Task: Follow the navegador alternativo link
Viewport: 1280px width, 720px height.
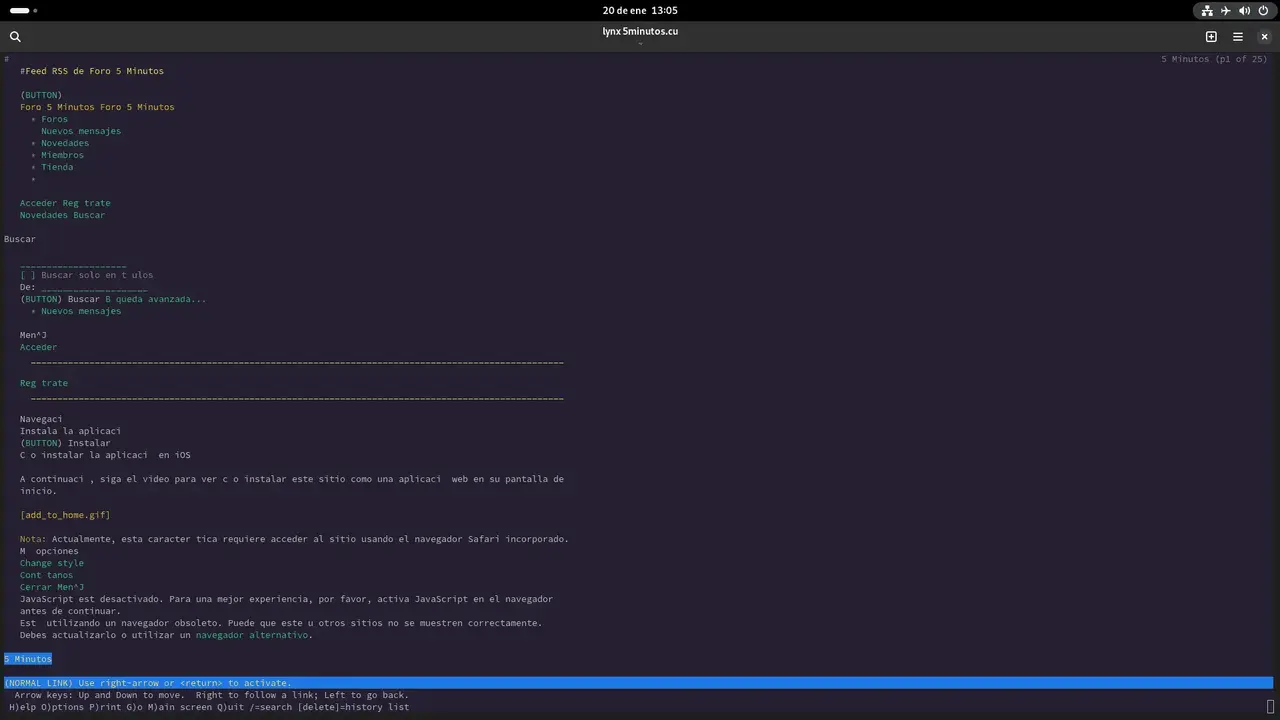Action: coord(251,635)
